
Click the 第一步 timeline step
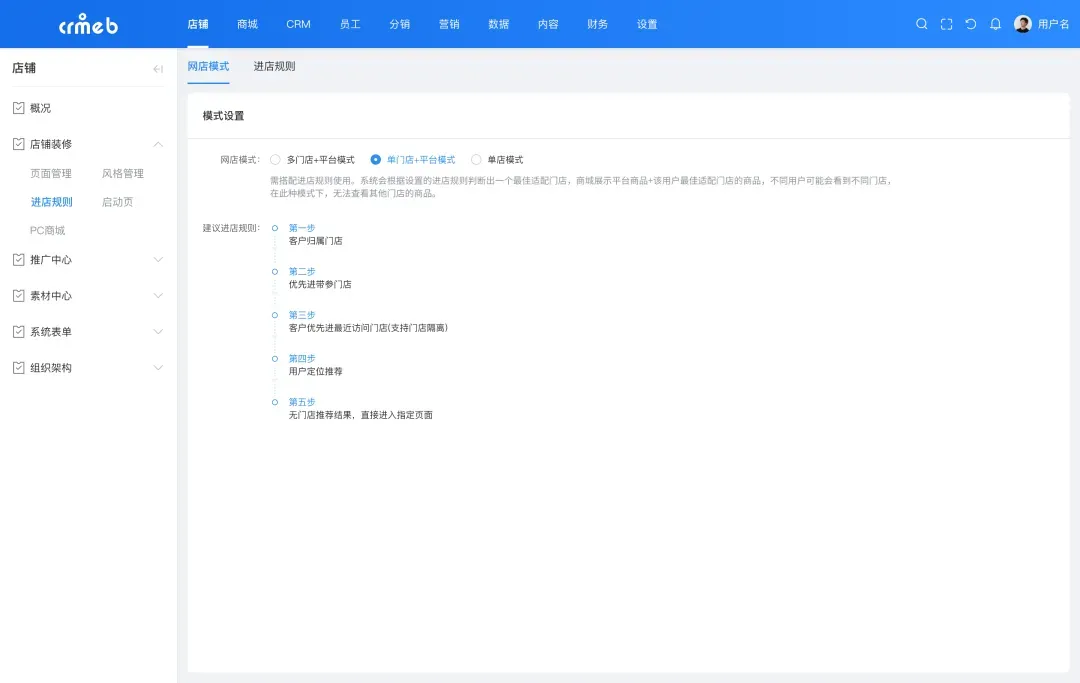302,228
